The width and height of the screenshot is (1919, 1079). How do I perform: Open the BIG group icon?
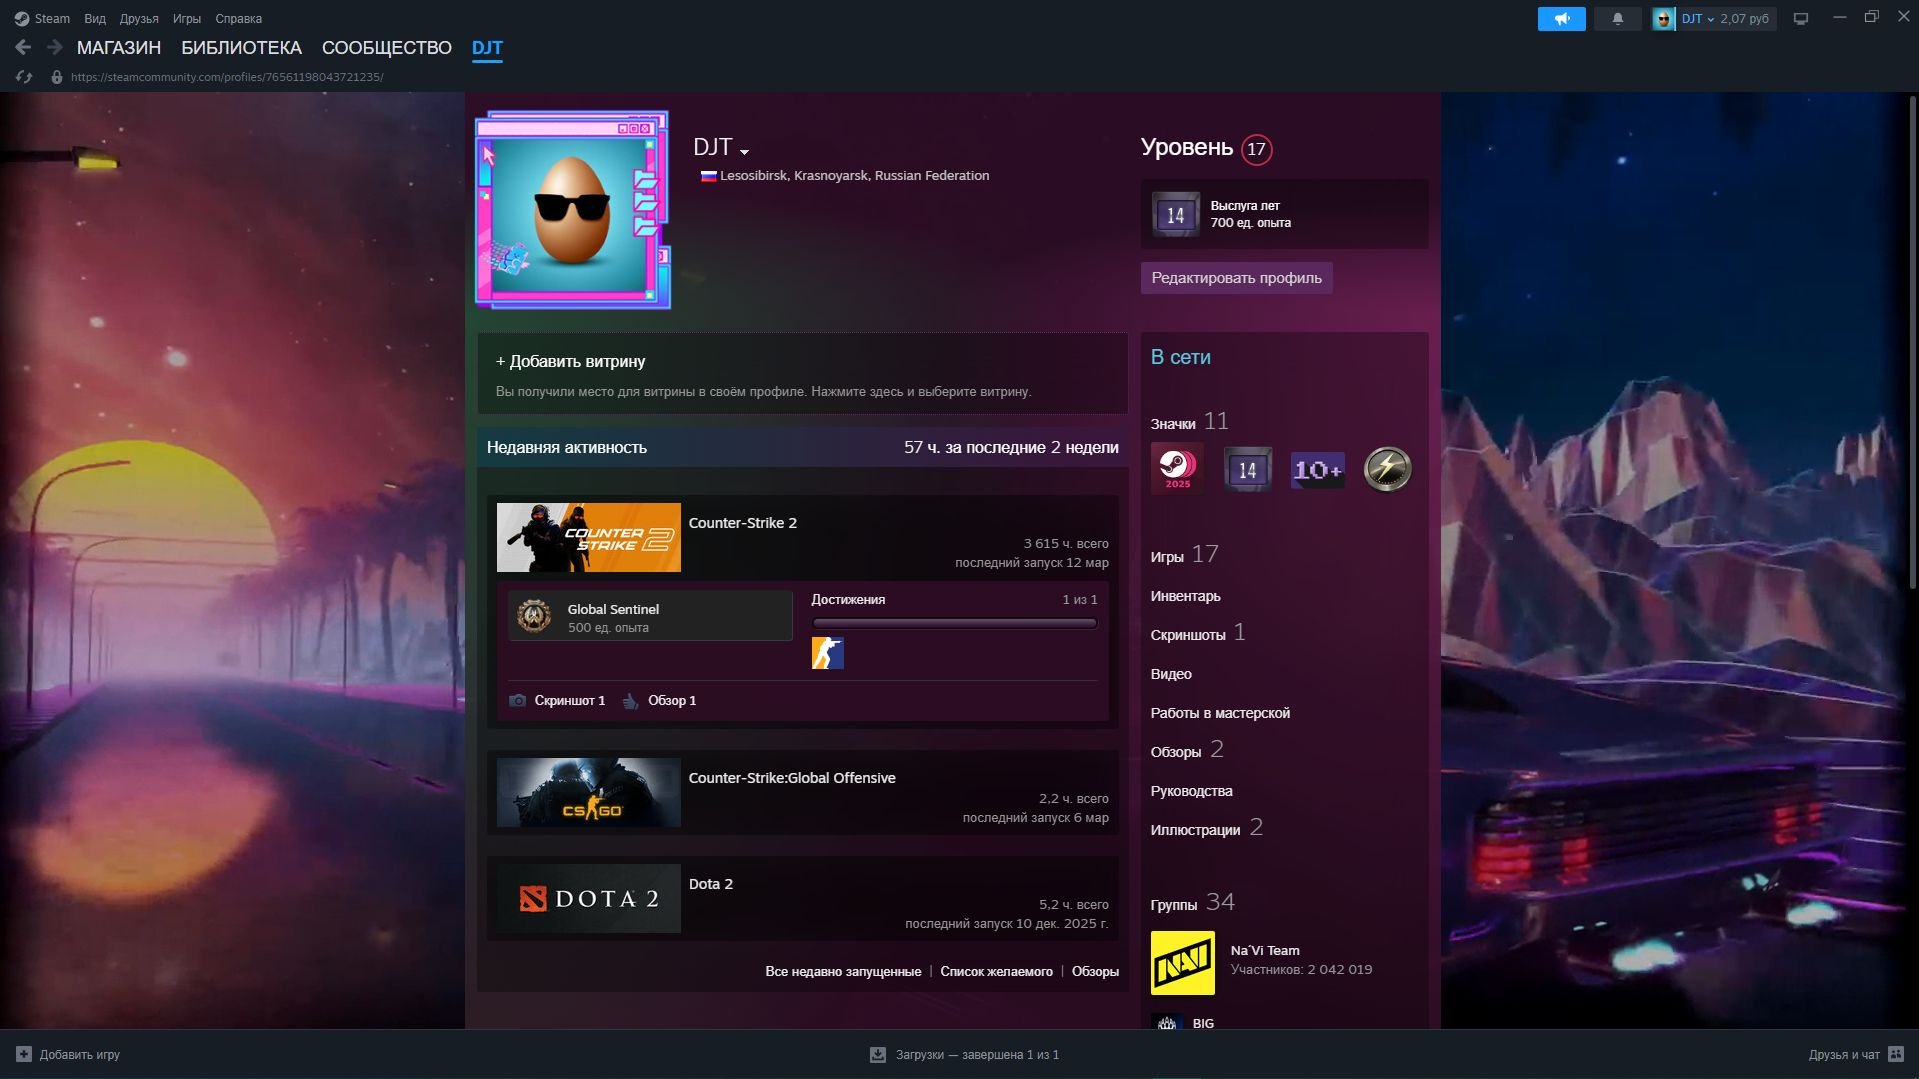click(1166, 1022)
